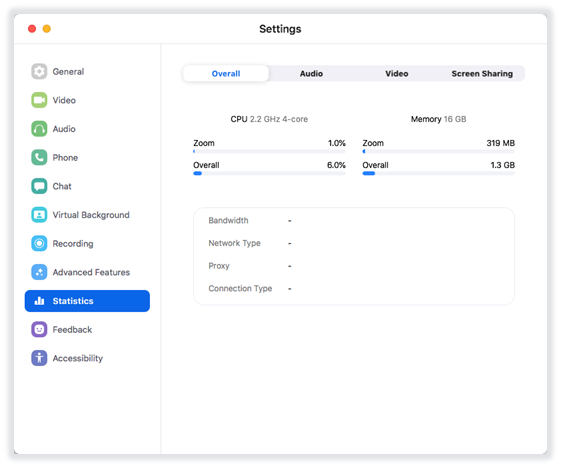Click the 'CPU 2.2 GHz 4-core' heading

[269, 119]
